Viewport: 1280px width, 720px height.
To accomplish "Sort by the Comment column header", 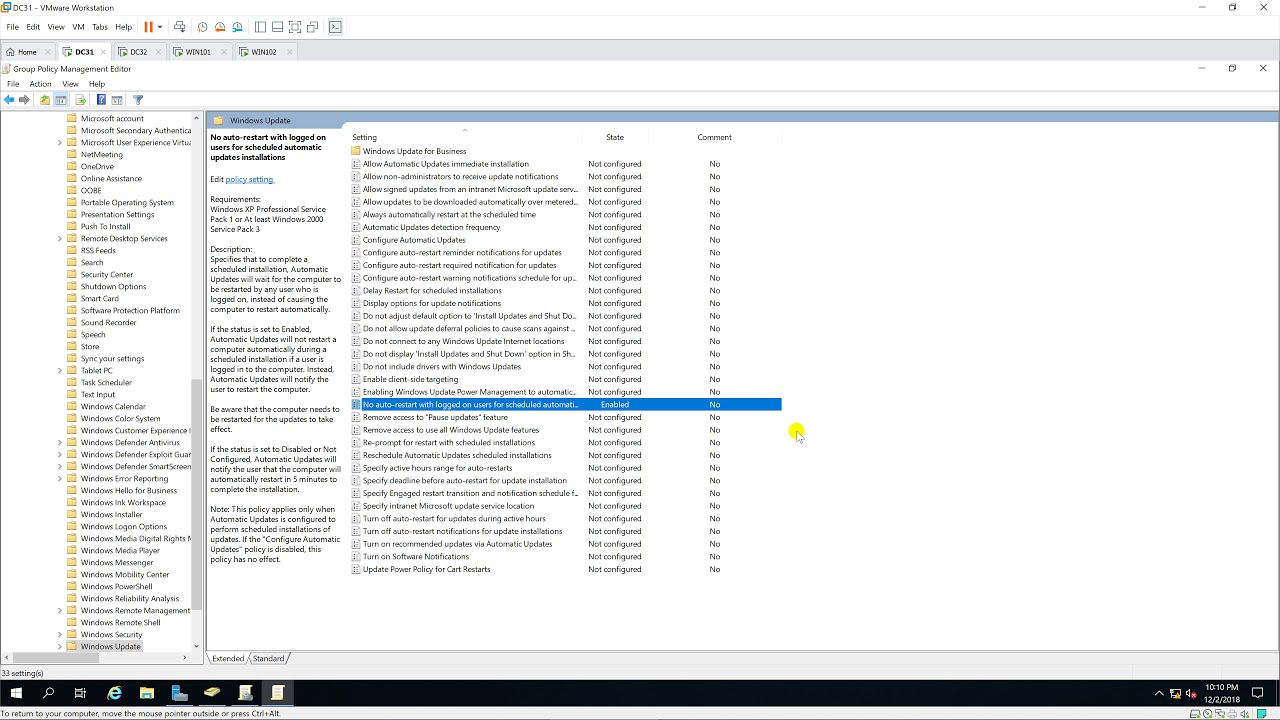I will pos(715,137).
